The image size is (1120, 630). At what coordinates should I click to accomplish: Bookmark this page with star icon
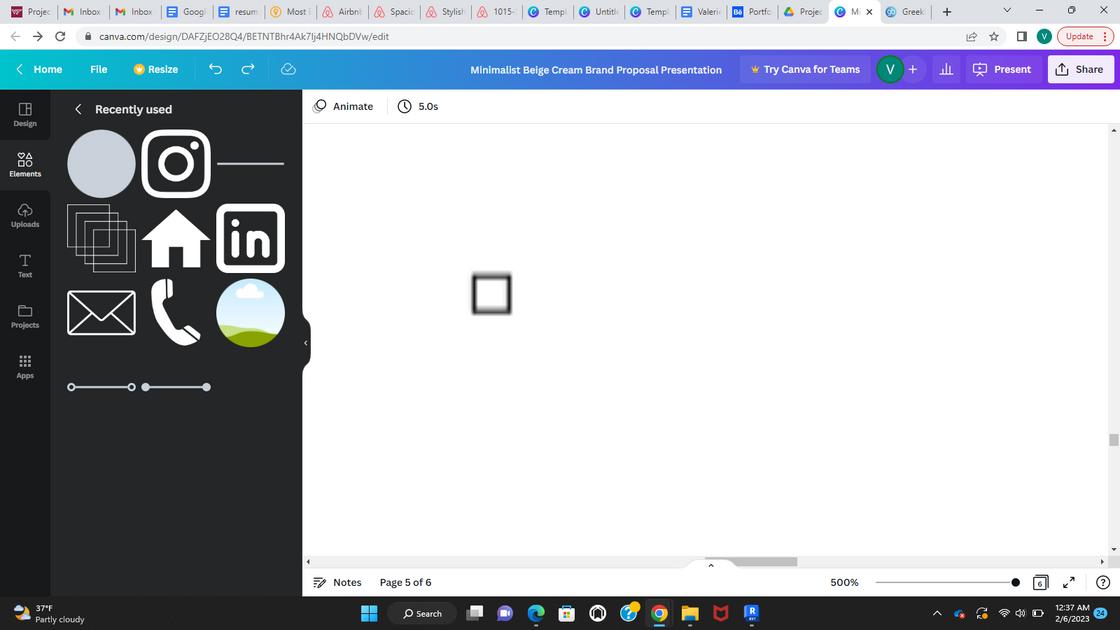click(x=994, y=36)
